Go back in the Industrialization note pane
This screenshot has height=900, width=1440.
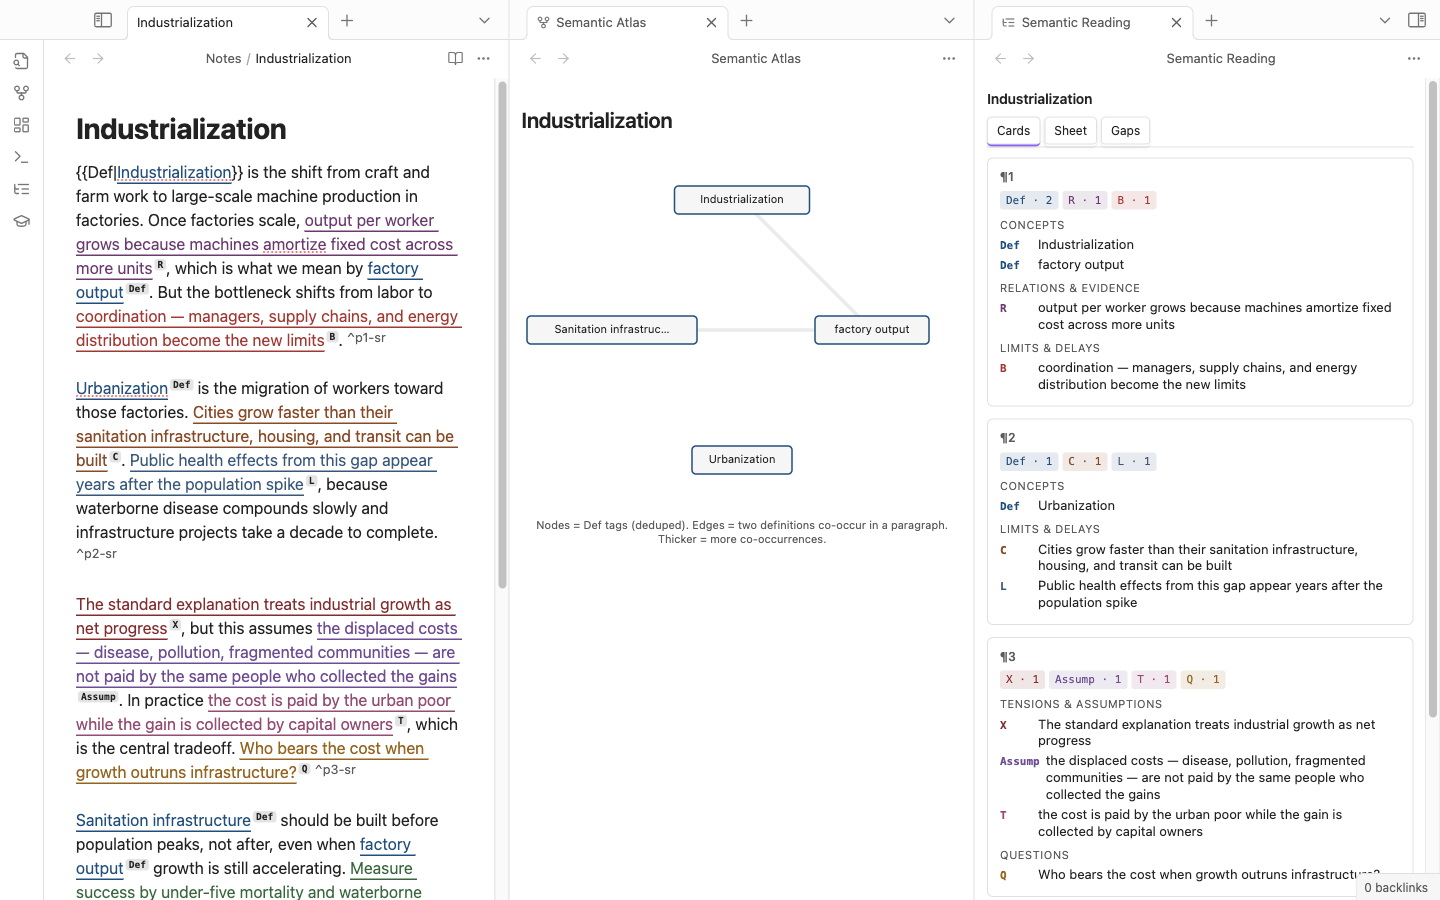click(70, 59)
